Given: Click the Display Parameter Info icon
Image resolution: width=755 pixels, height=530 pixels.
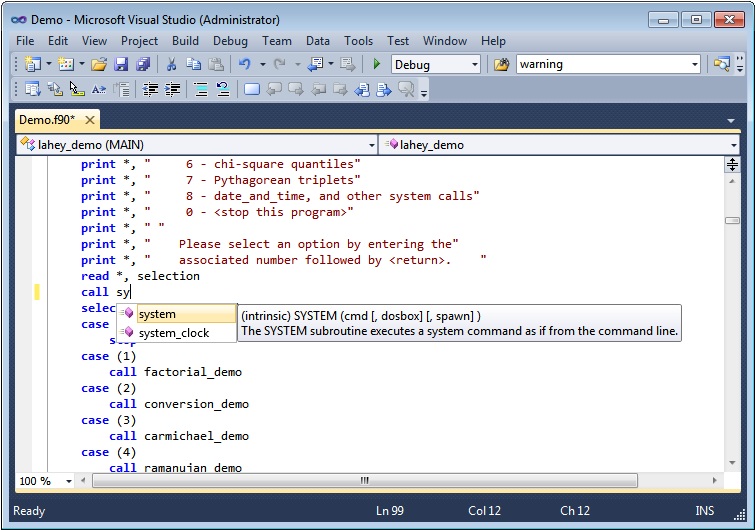Looking at the screenshot, I should coord(55,90).
